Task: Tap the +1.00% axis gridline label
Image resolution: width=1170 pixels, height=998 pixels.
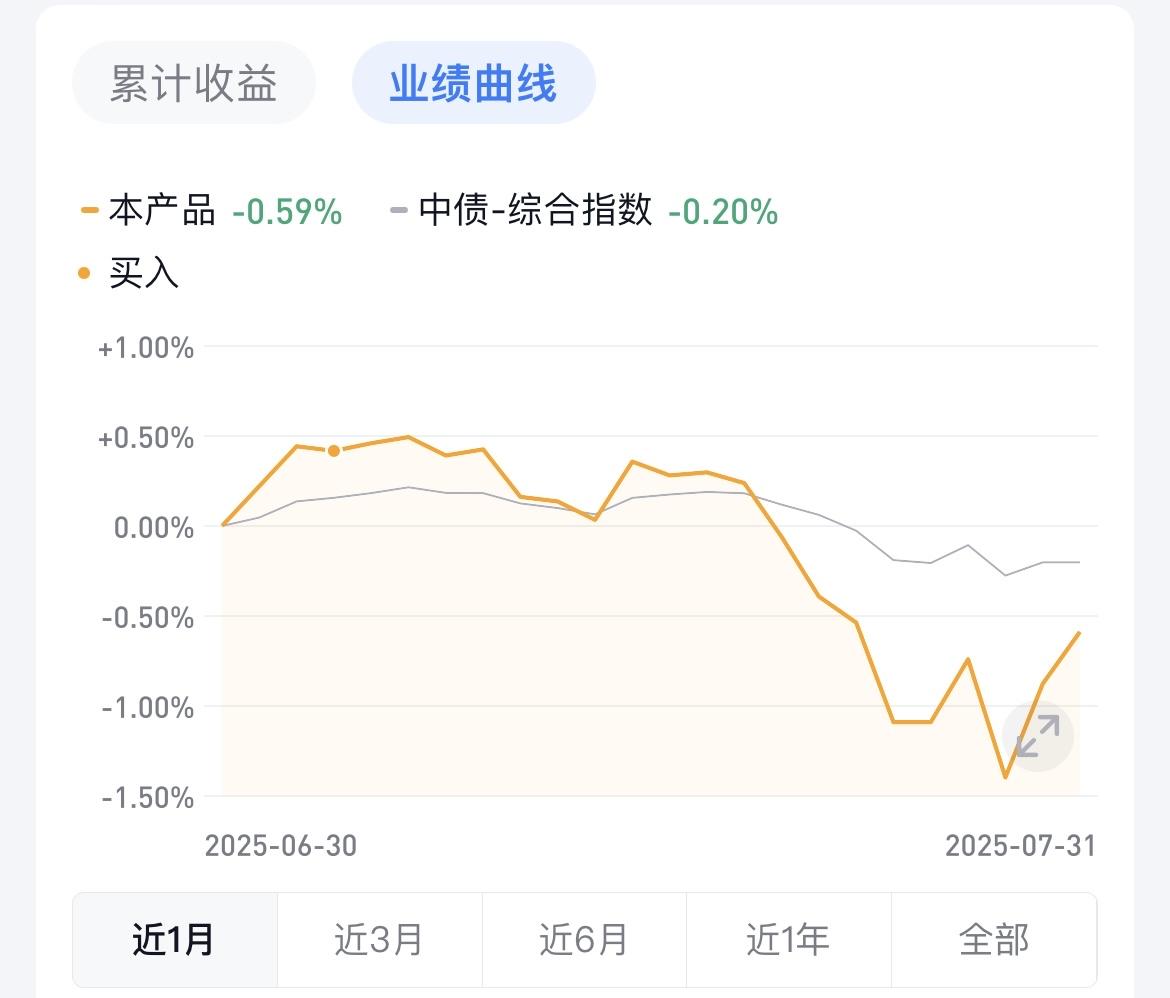Action: tap(146, 348)
